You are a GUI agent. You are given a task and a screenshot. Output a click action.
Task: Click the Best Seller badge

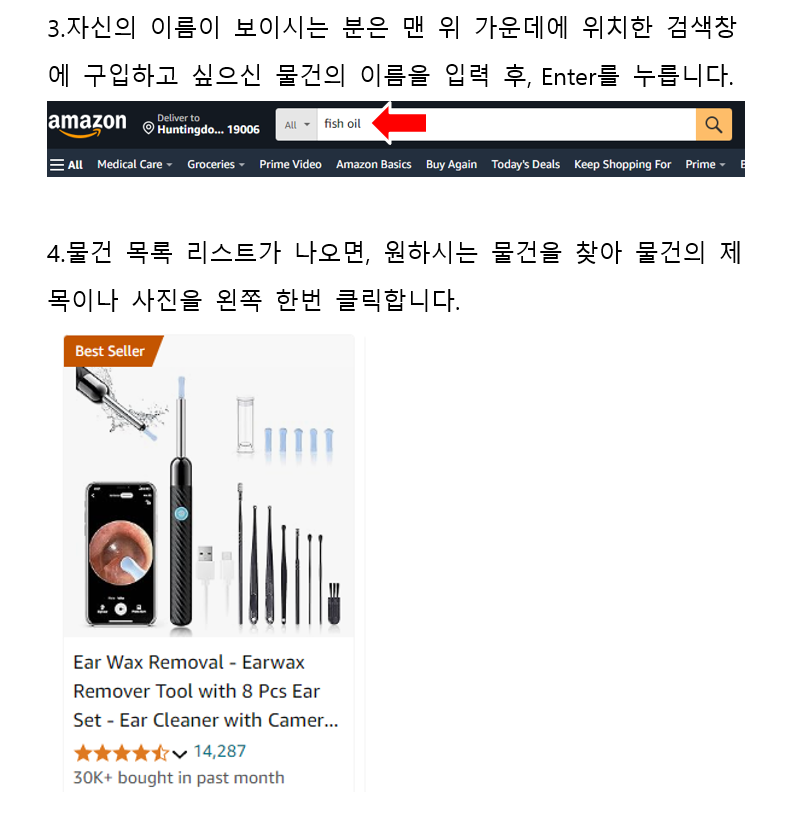click(x=110, y=351)
